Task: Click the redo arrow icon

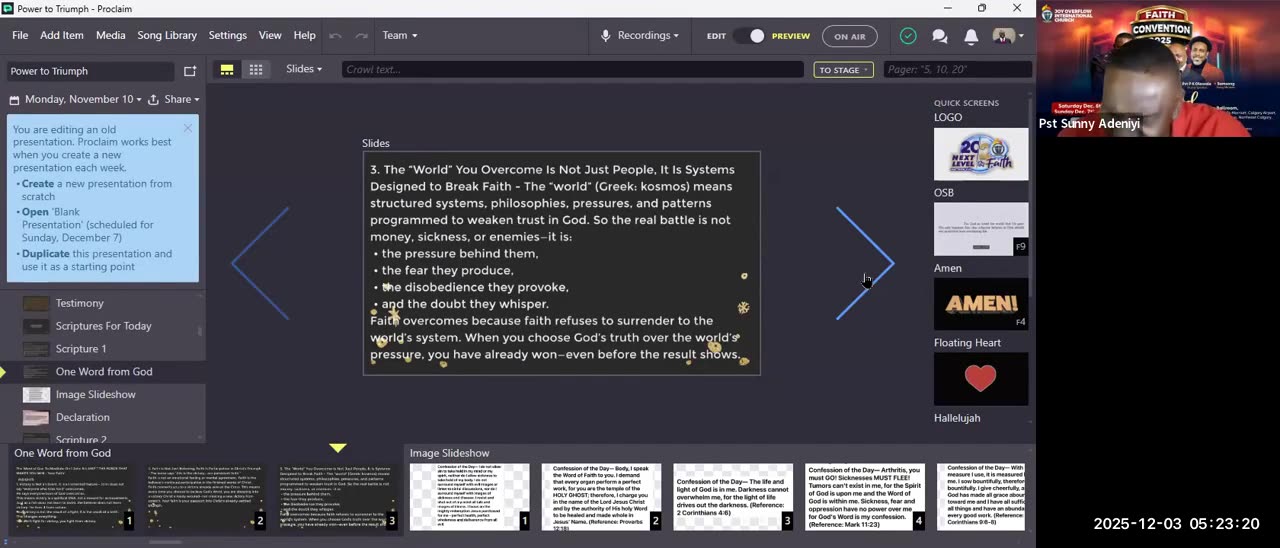Action: (x=361, y=36)
